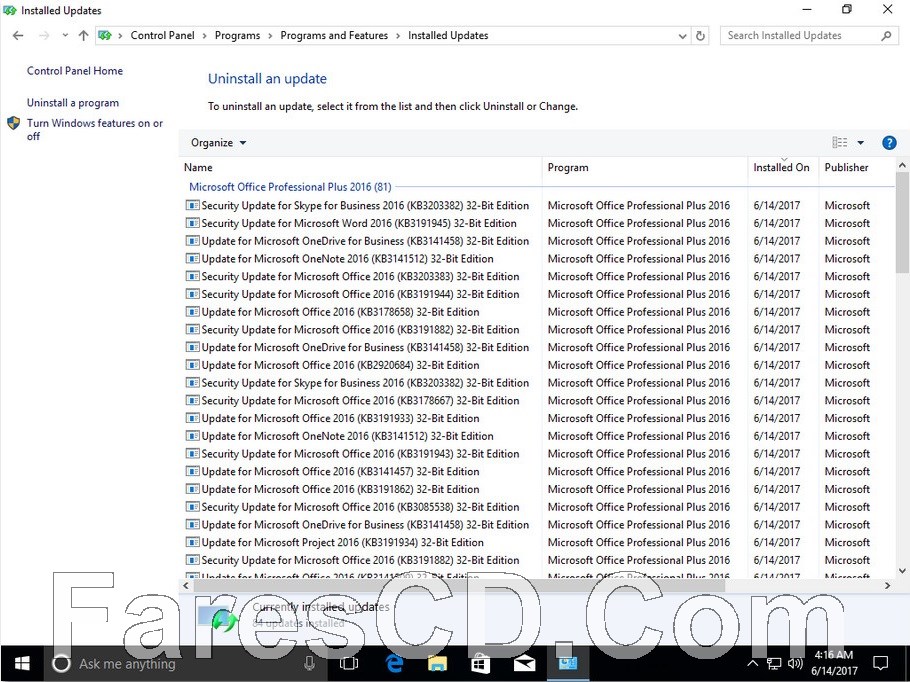Select Security Update for Microsoft Office 2016 (KB3178667)

tap(360, 400)
